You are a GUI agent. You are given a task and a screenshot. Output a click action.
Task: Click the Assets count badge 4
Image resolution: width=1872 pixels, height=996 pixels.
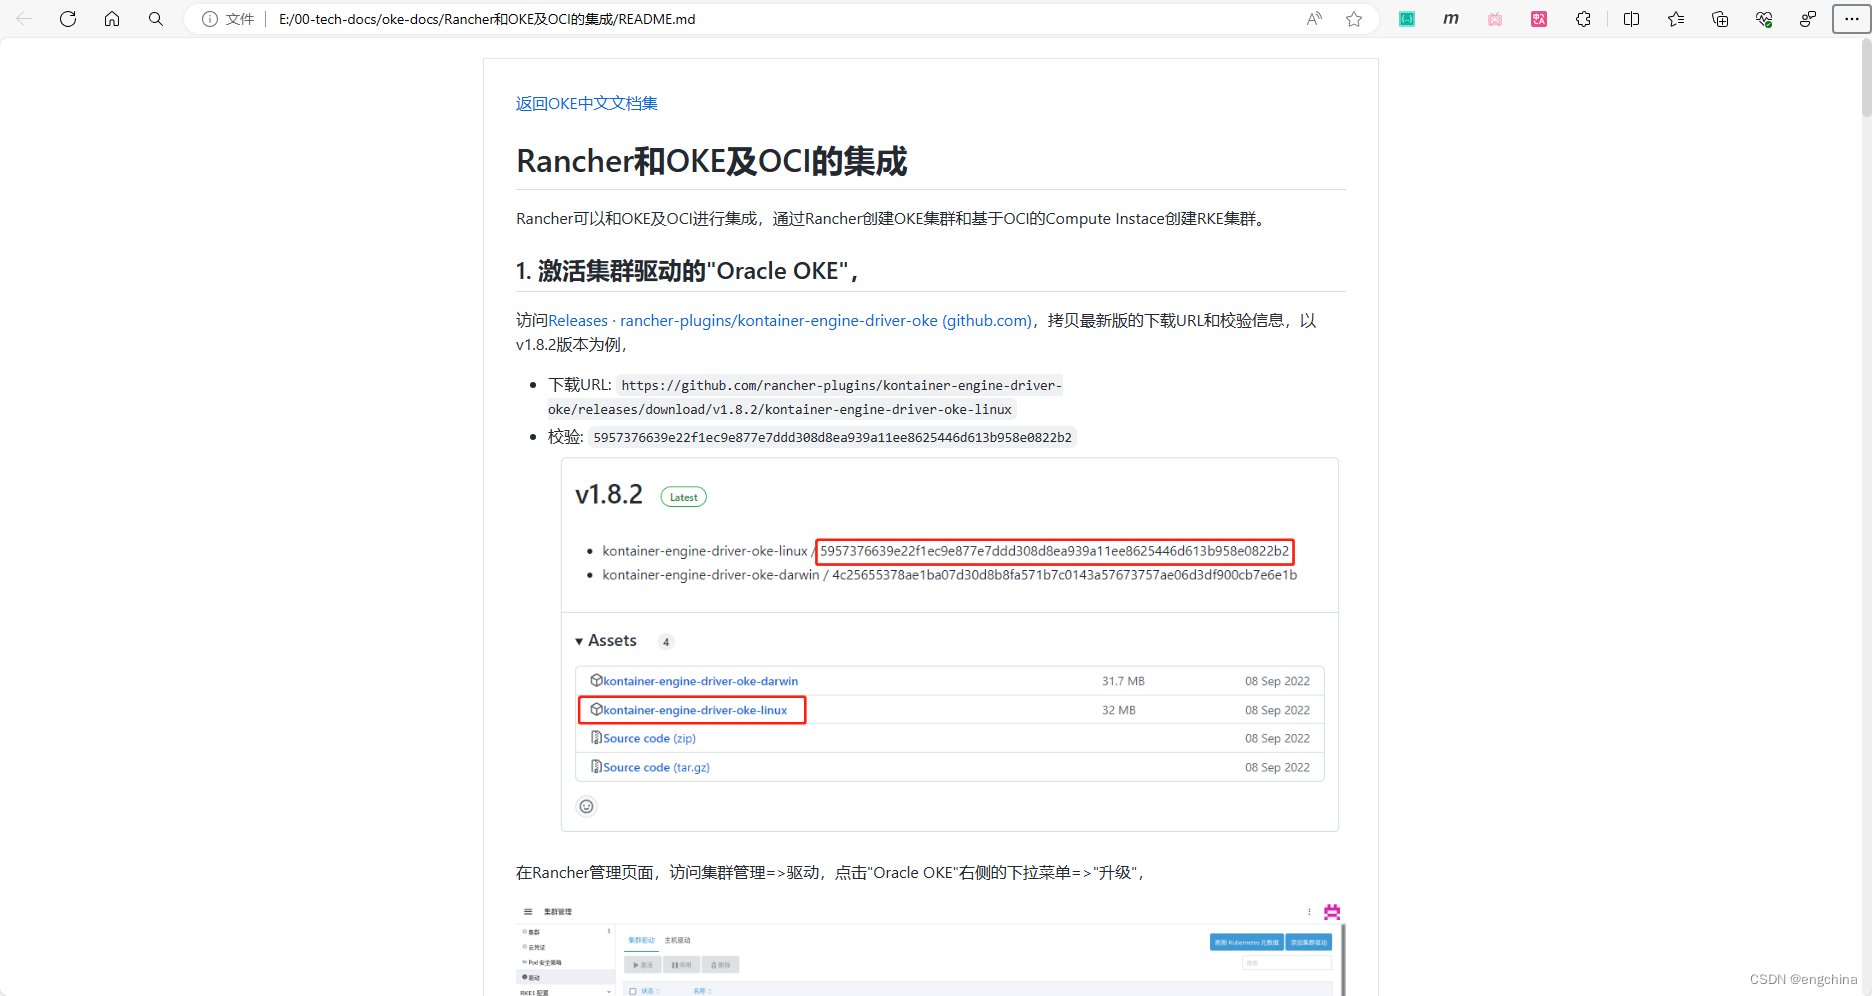point(666,642)
